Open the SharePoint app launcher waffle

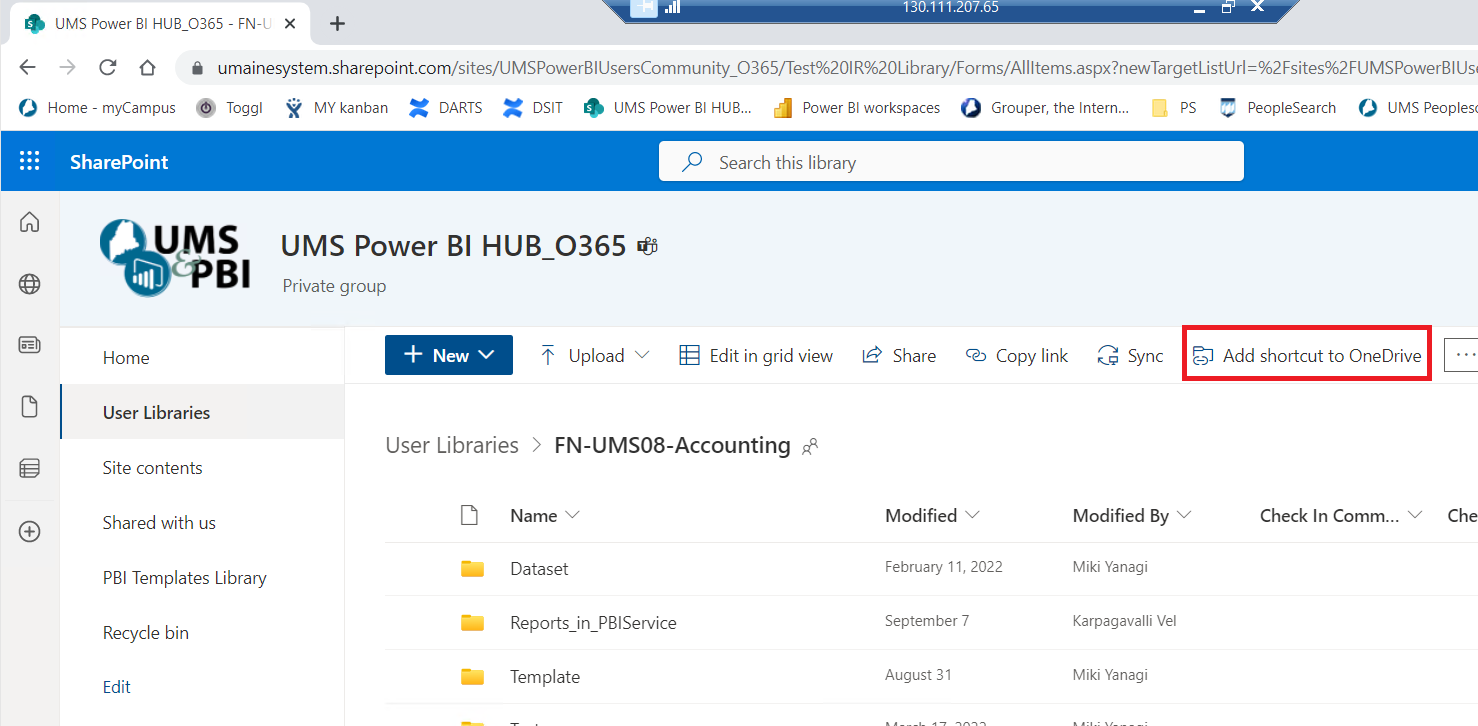(30, 161)
